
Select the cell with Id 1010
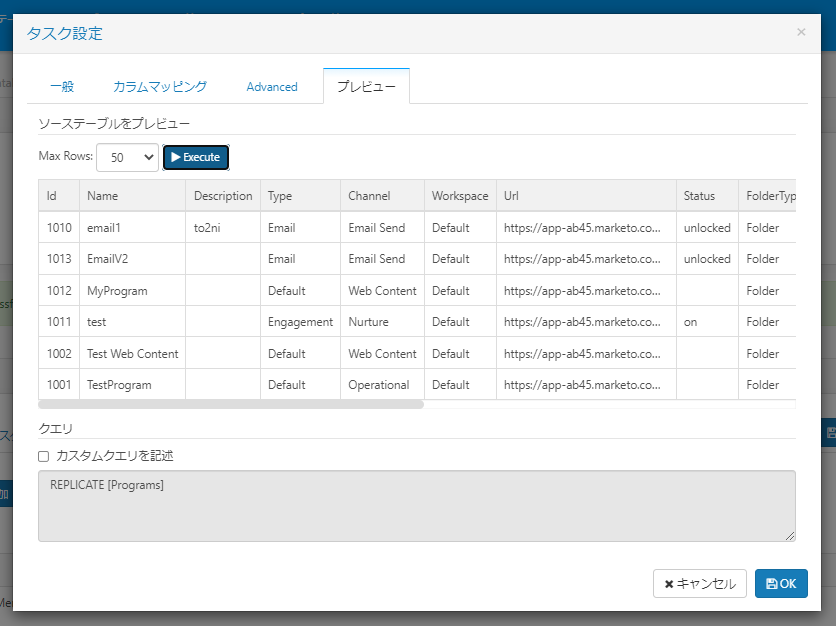[59, 228]
